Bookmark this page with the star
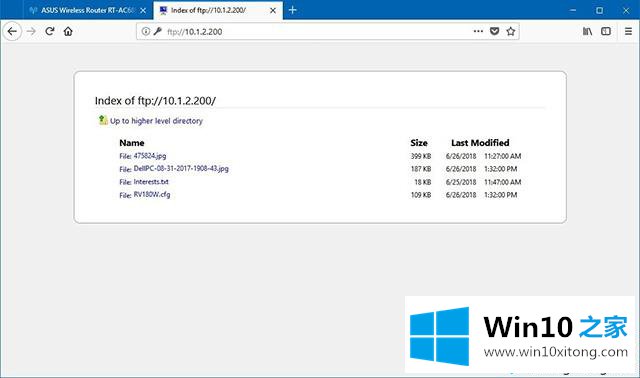 coord(511,31)
